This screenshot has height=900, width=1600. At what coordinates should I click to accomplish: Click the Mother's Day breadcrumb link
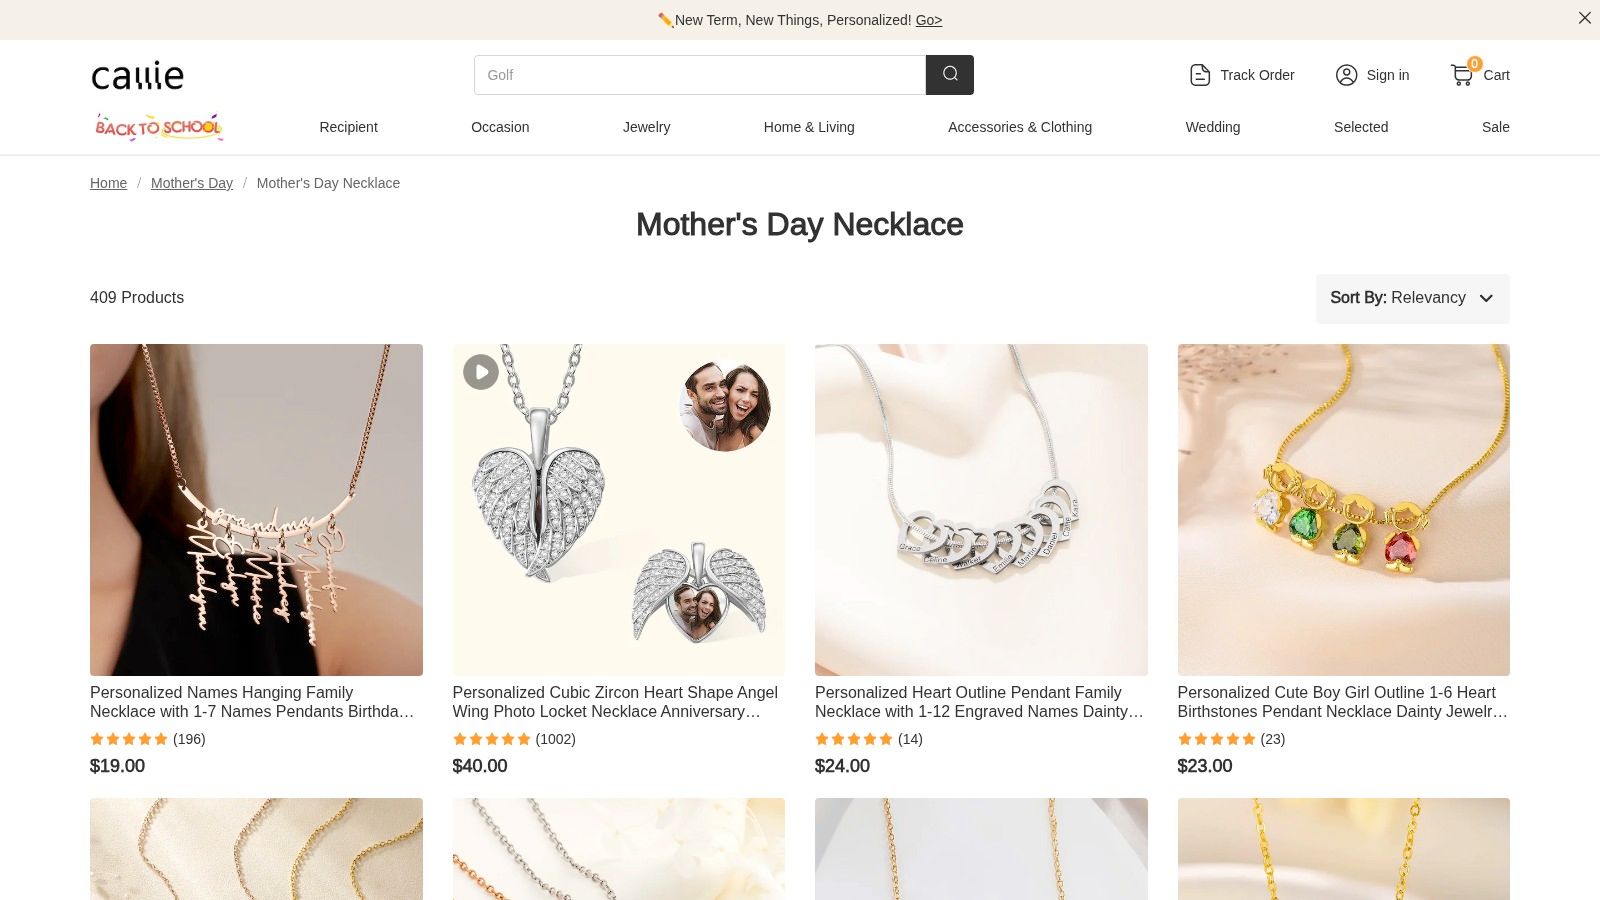coord(192,183)
